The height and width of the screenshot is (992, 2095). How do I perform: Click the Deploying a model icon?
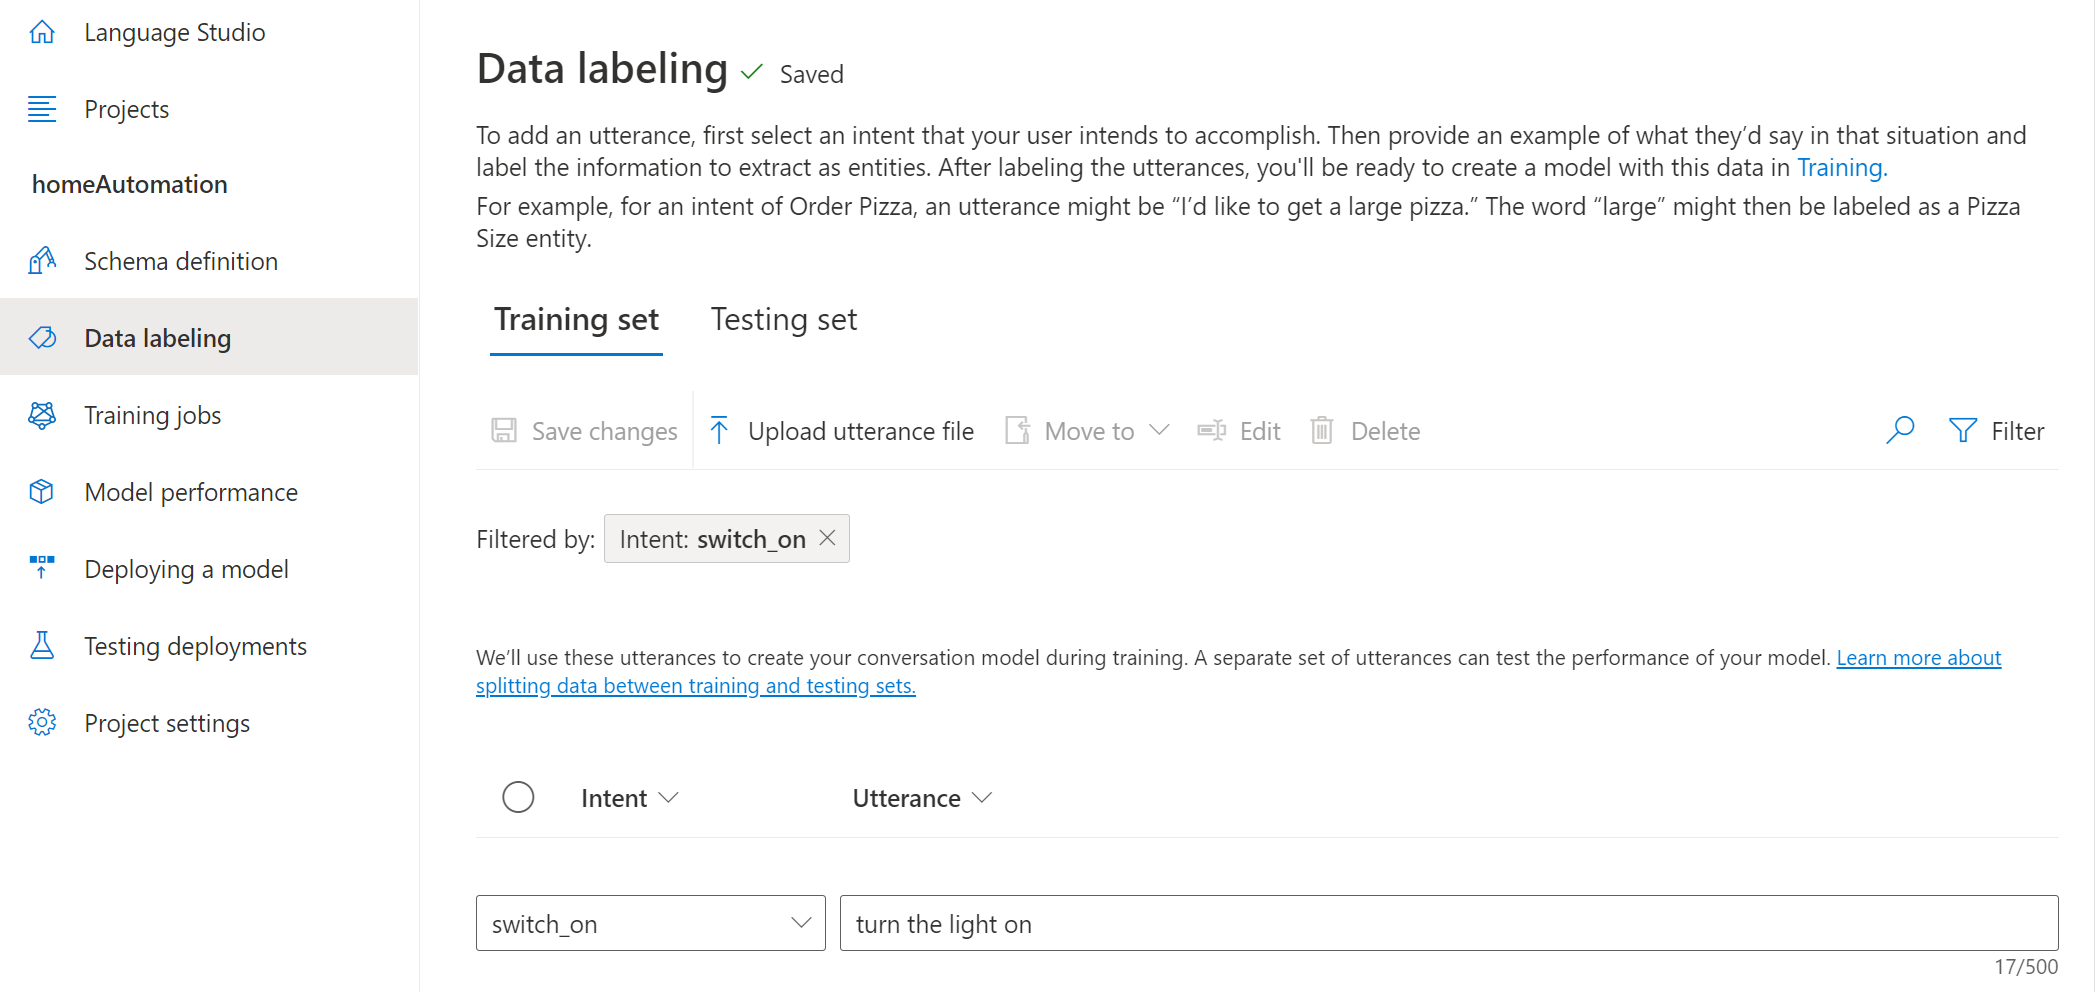click(x=42, y=568)
